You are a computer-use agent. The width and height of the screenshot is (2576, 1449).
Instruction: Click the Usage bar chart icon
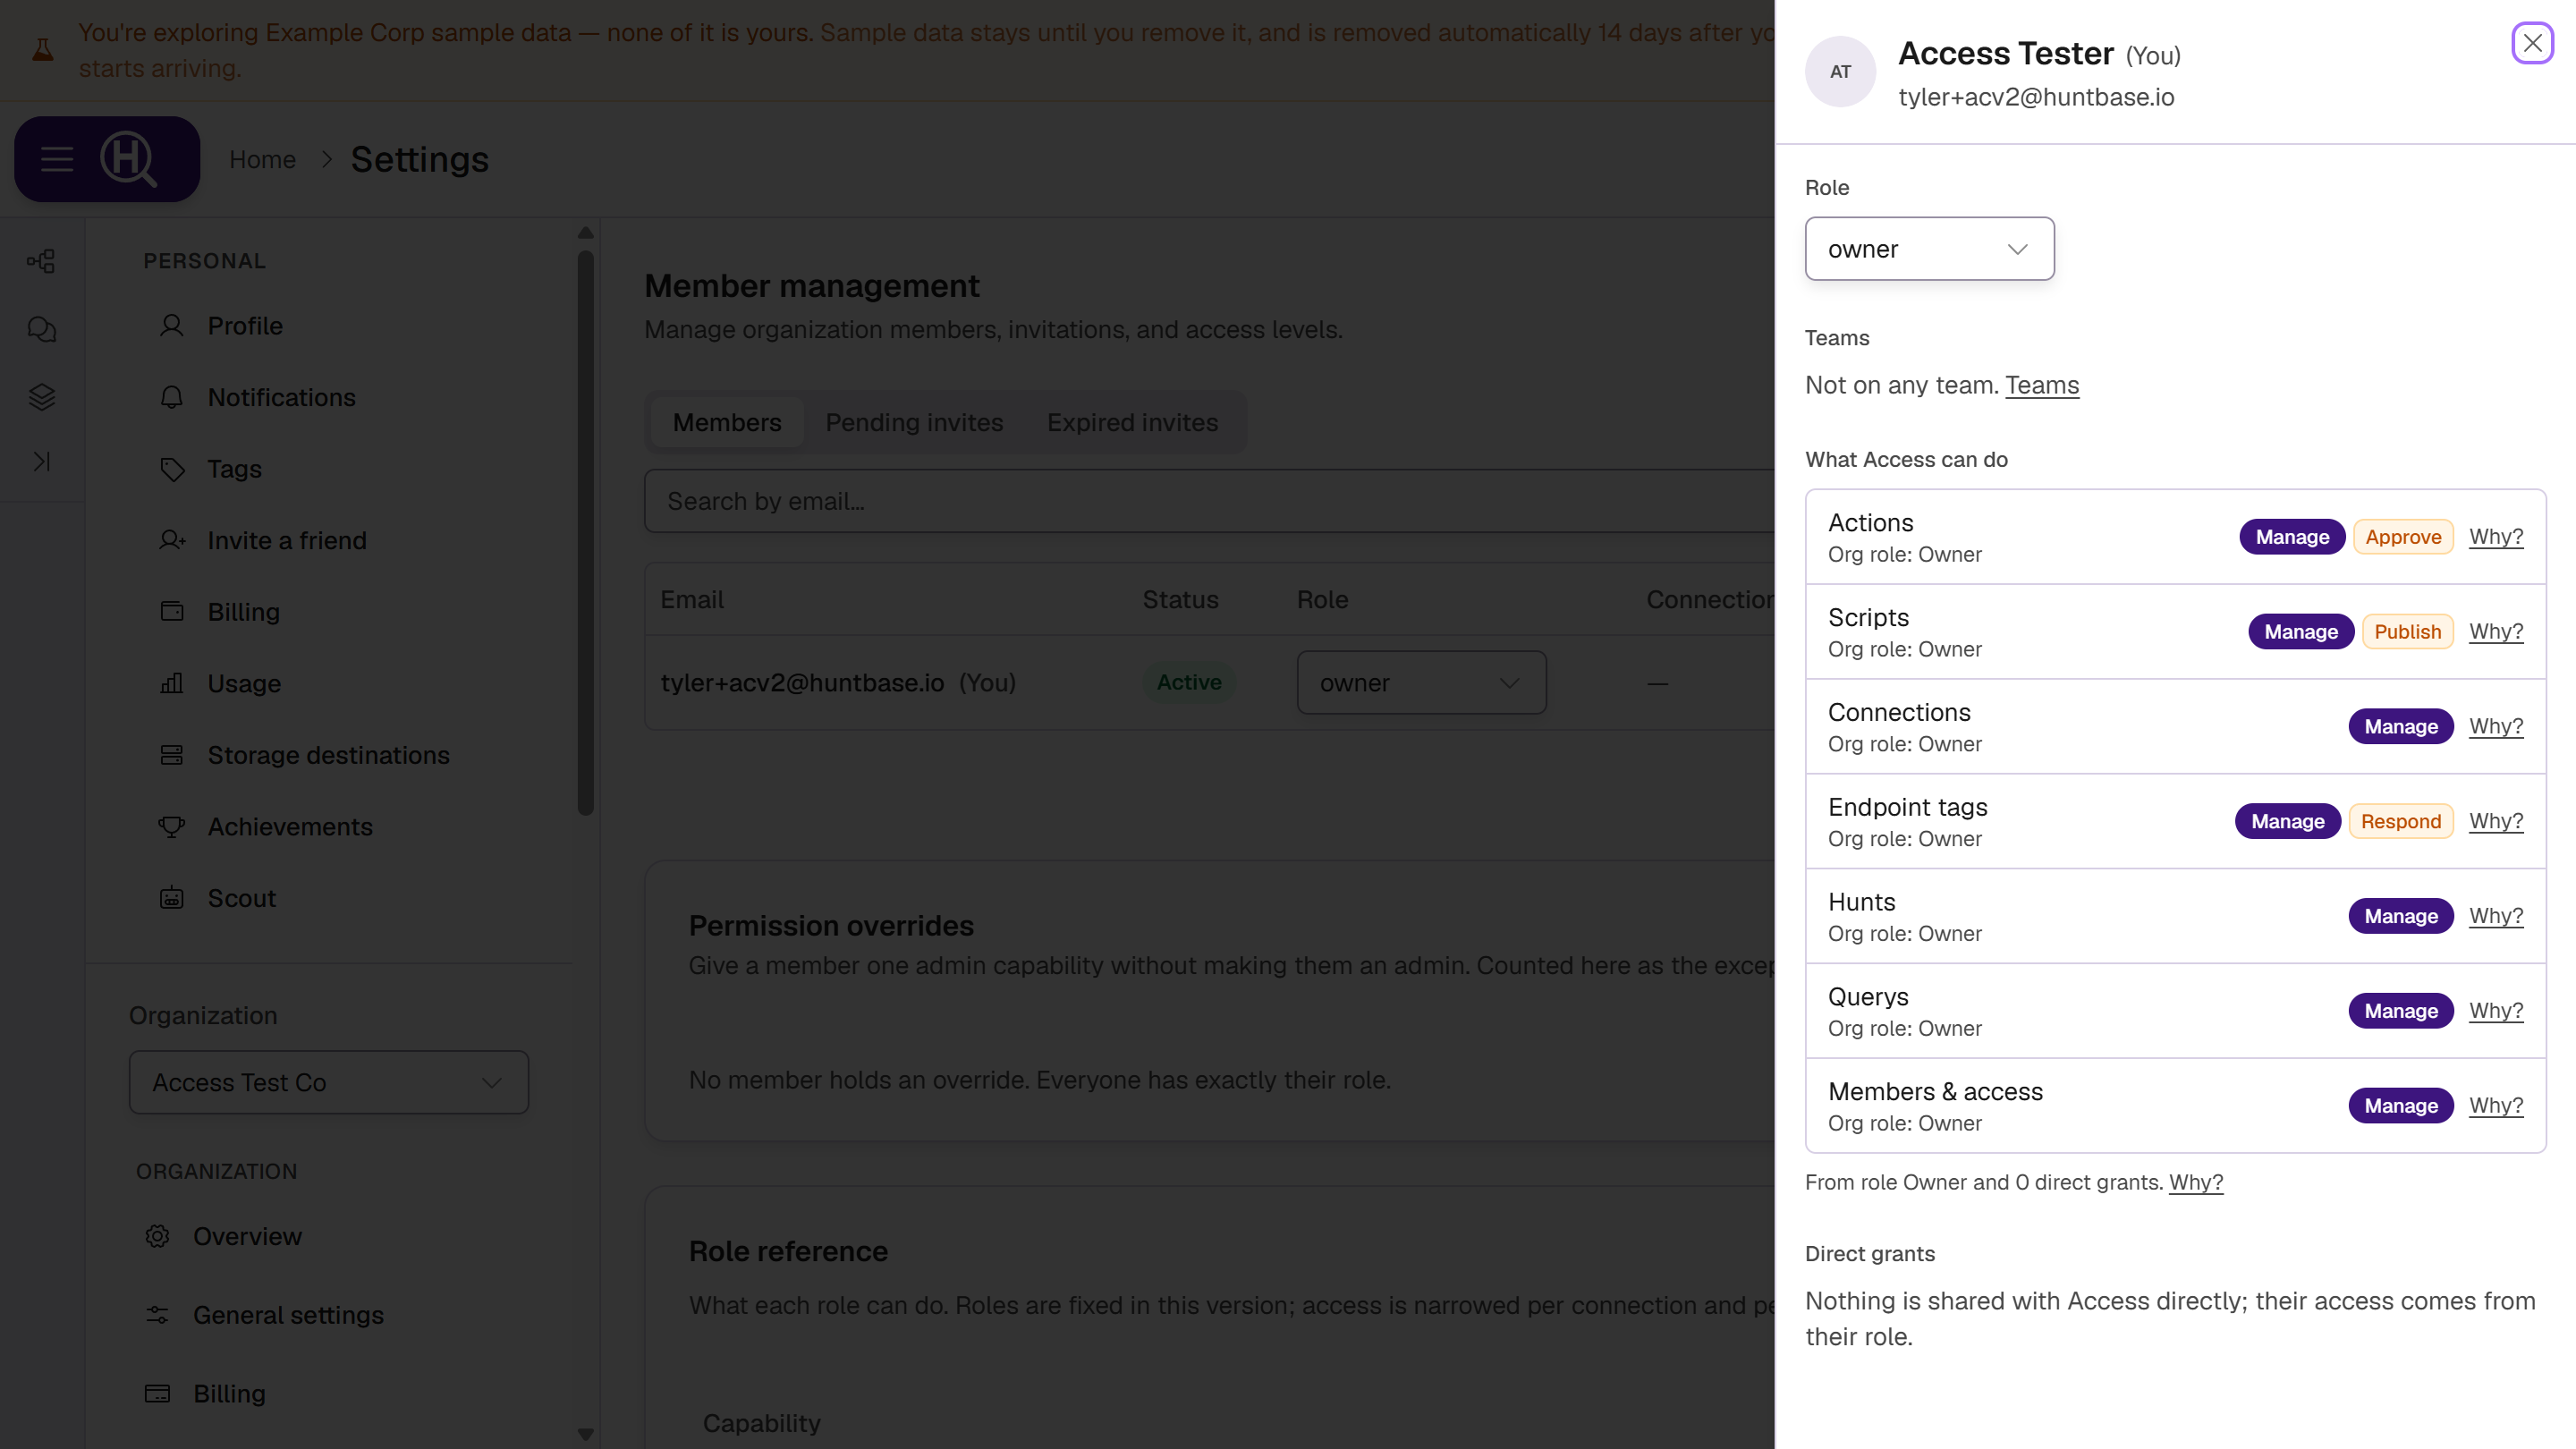tap(172, 683)
